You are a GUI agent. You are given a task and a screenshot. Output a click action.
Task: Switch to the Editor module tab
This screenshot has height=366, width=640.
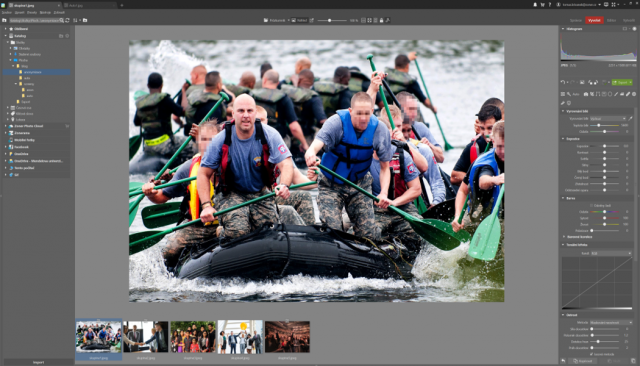click(x=611, y=20)
